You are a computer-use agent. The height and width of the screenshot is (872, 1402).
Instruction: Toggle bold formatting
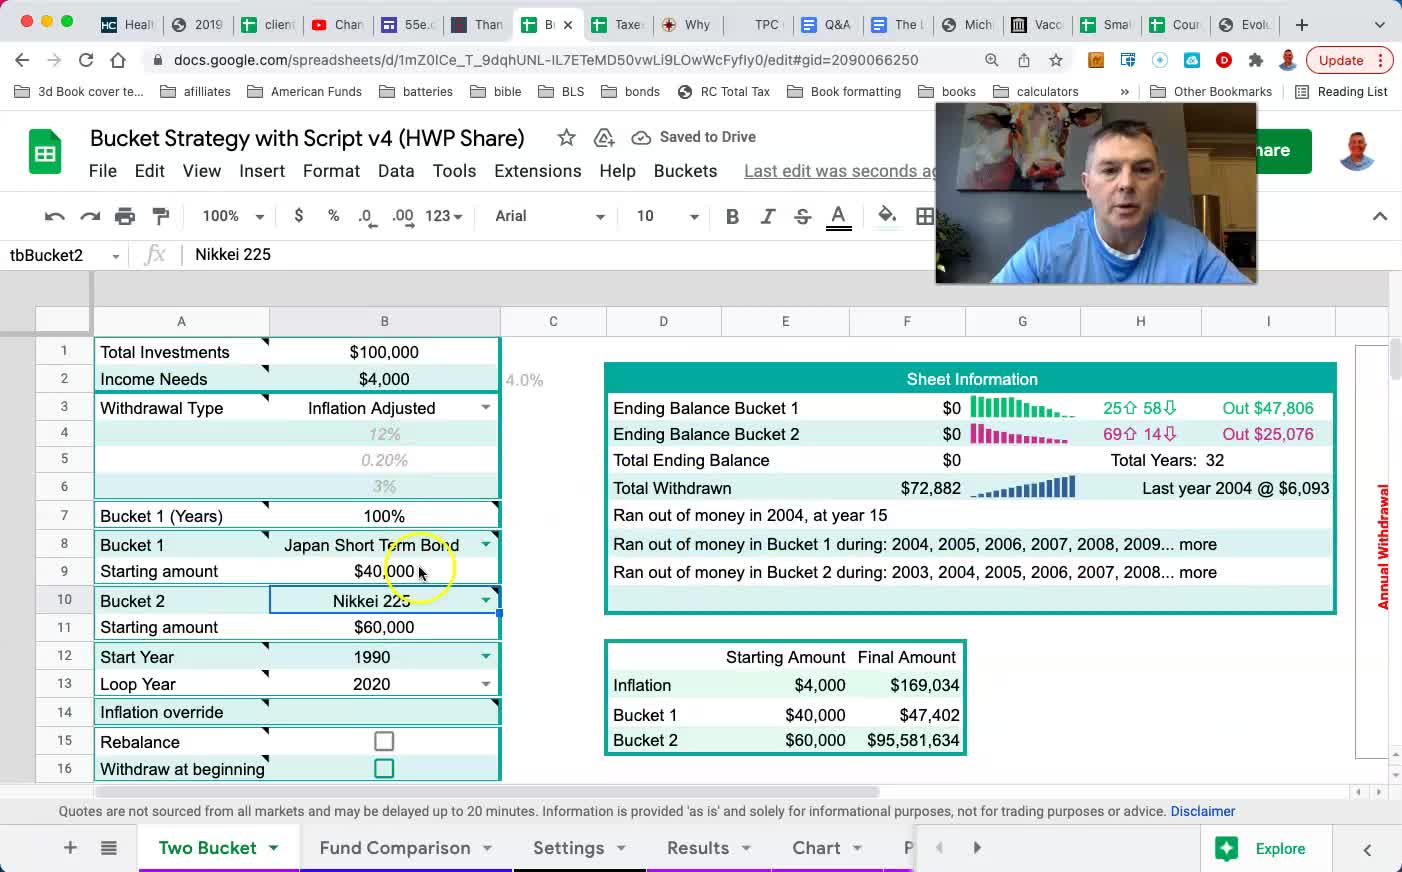[732, 216]
